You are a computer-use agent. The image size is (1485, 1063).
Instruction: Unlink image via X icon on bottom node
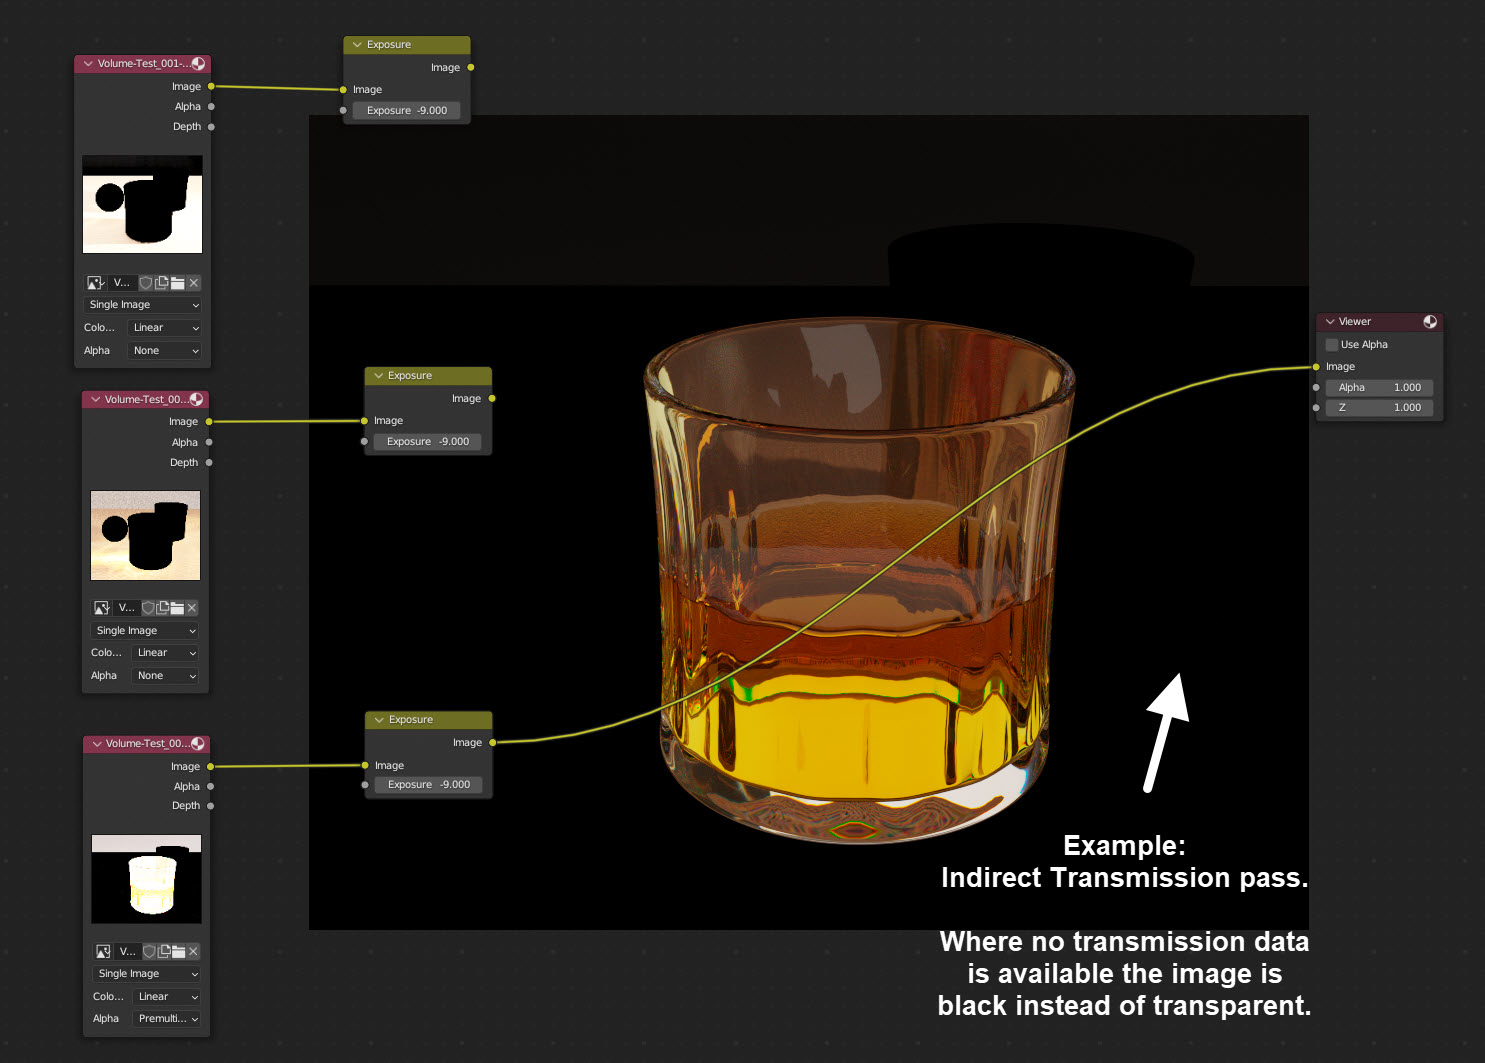[x=192, y=951]
